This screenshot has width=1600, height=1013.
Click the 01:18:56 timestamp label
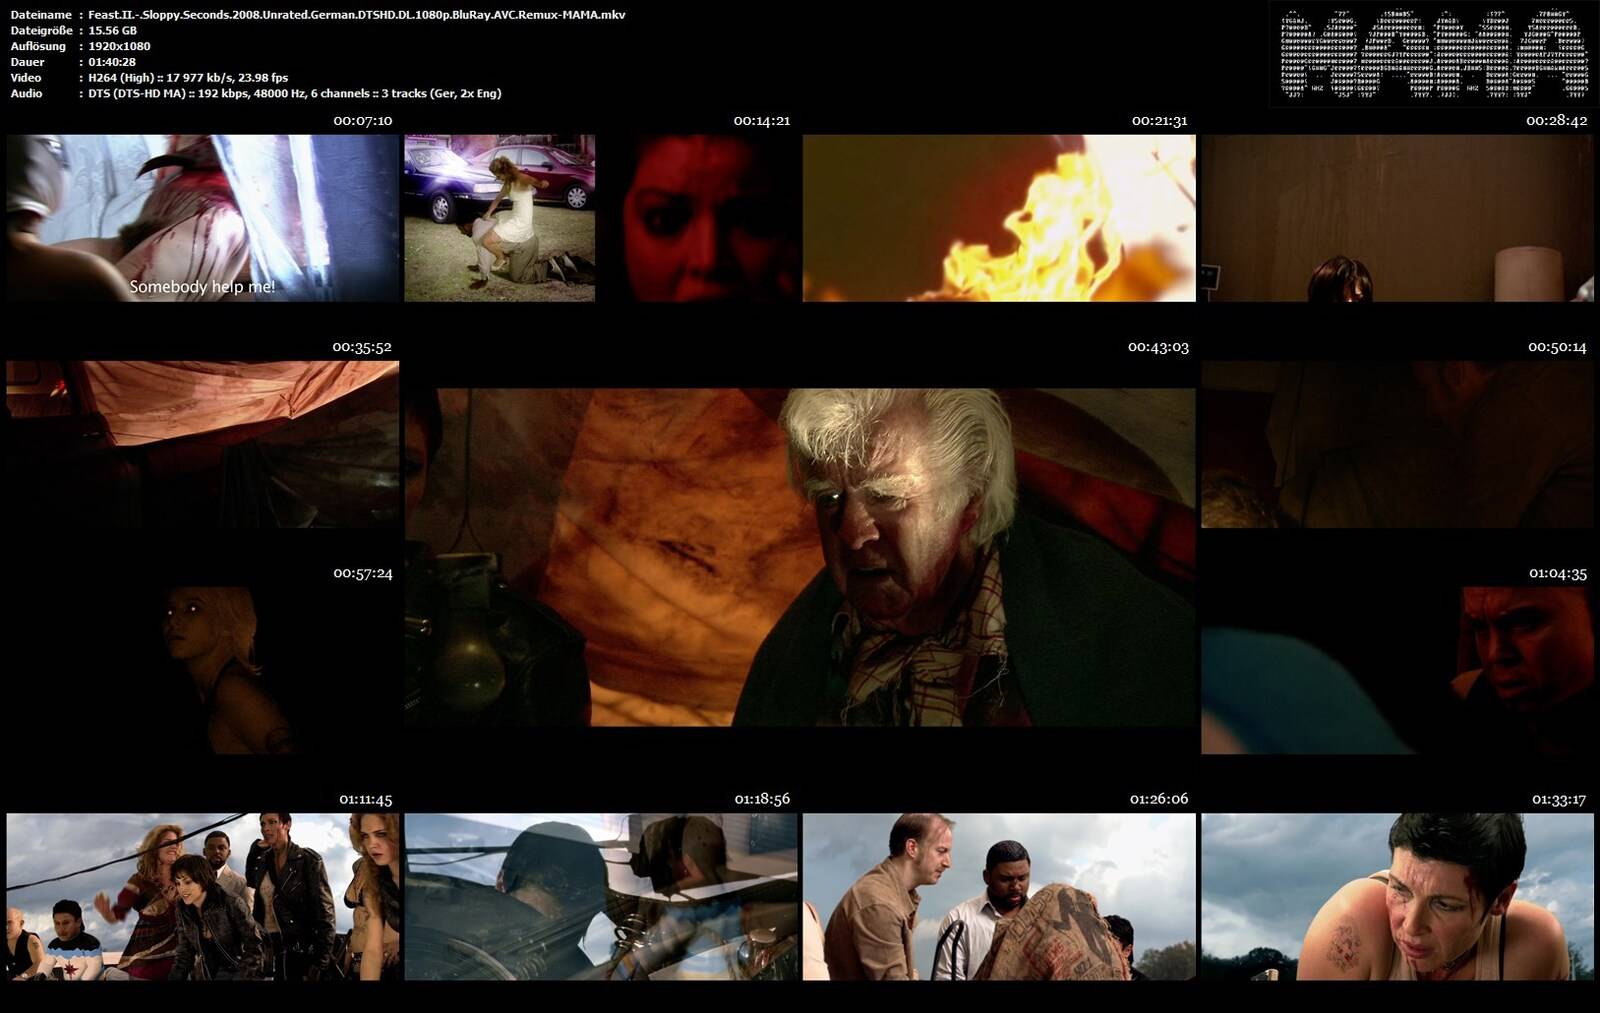pyautogui.click(x=762, y=799)
